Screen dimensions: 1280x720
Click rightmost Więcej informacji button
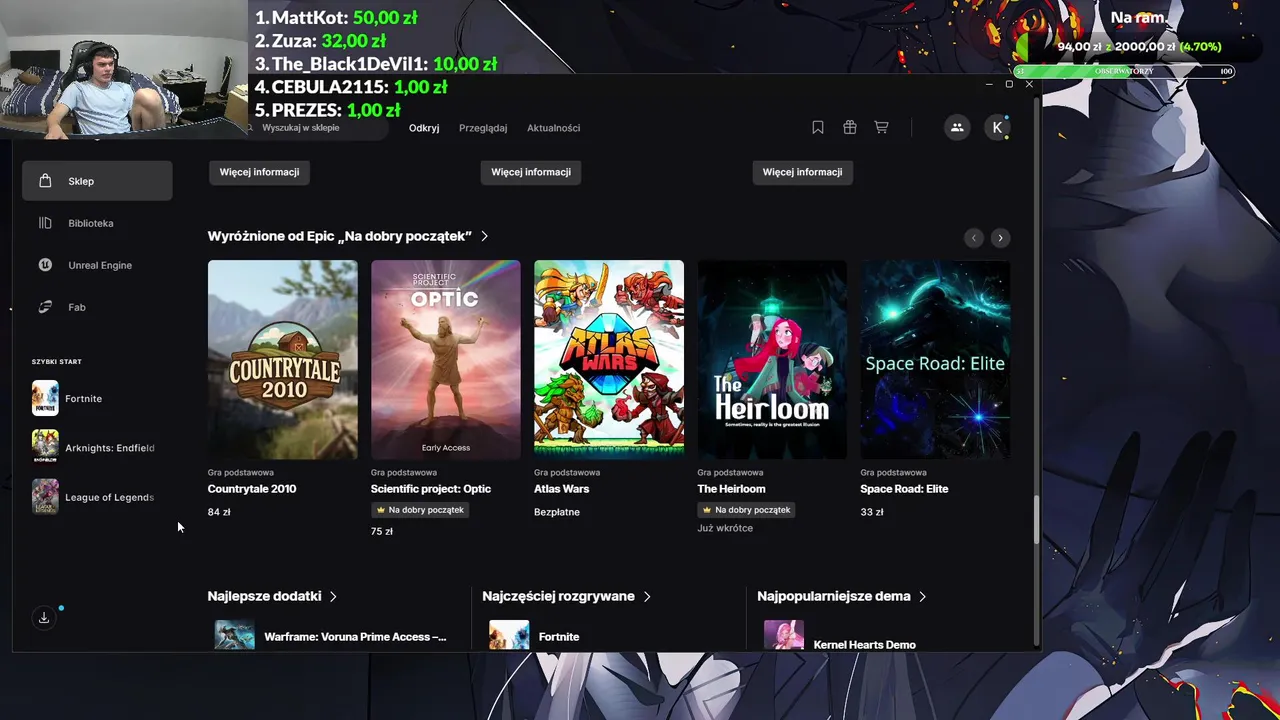[802, 172]
